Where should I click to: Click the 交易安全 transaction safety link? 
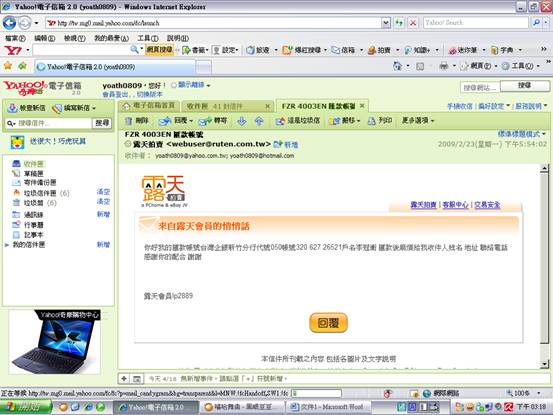point(487,205)
